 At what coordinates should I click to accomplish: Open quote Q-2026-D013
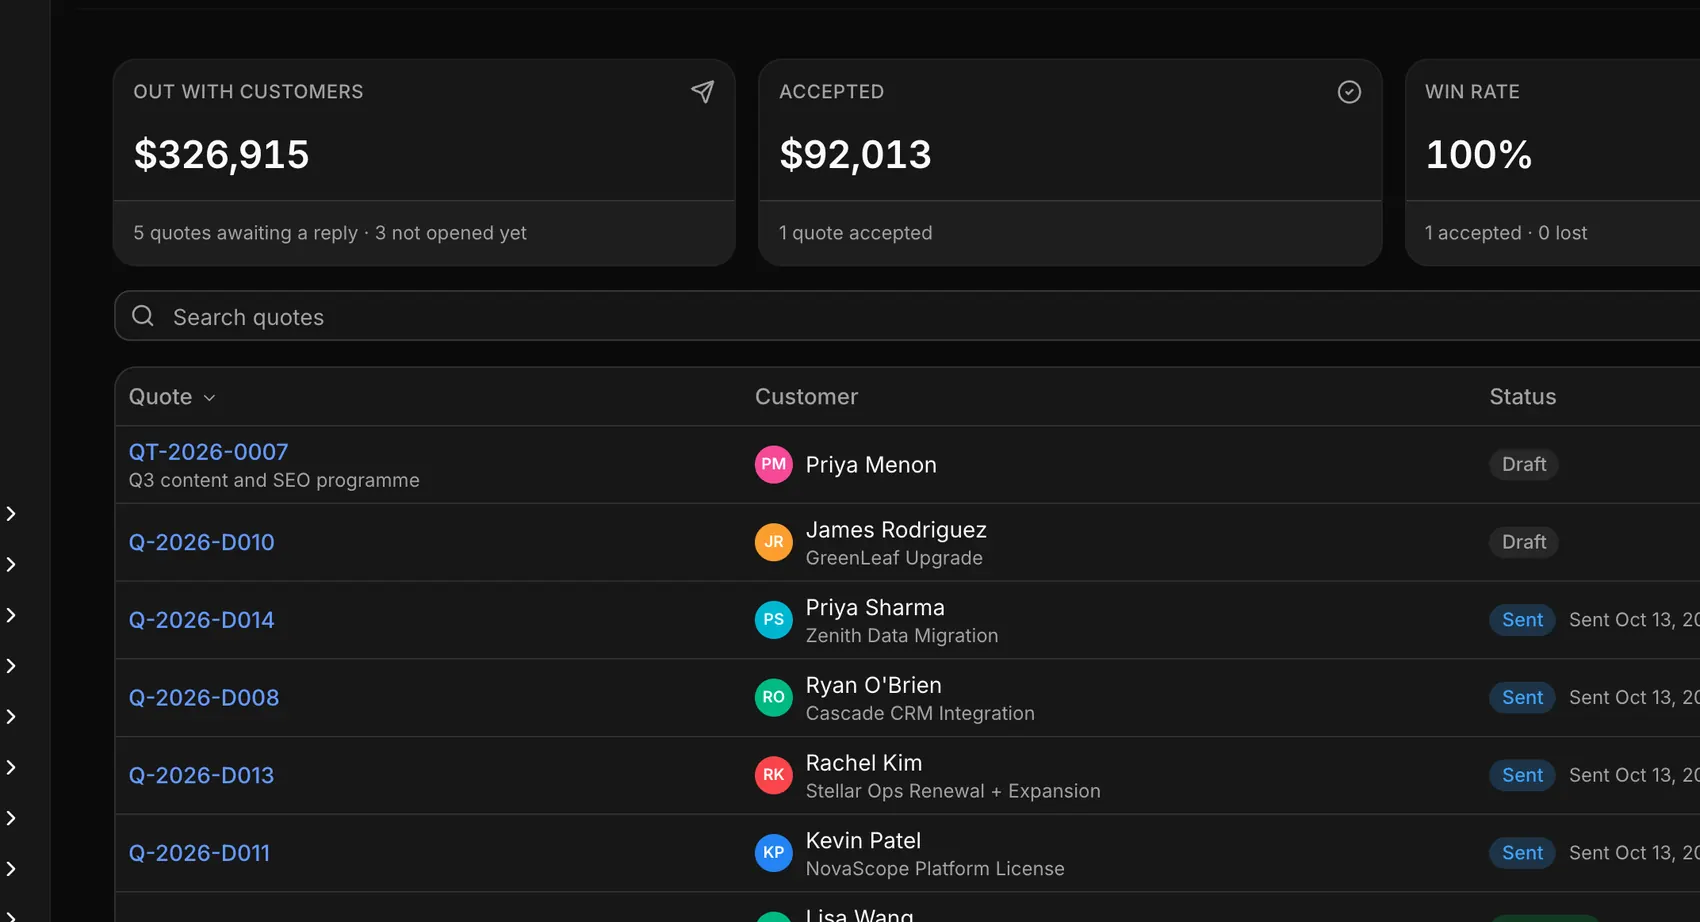tap(201, 775)
